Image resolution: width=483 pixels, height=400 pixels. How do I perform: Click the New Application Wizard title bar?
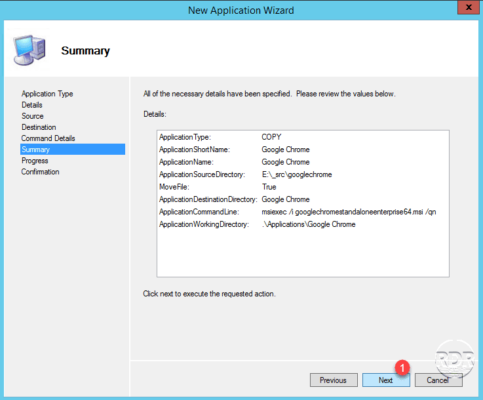(241, 10)
